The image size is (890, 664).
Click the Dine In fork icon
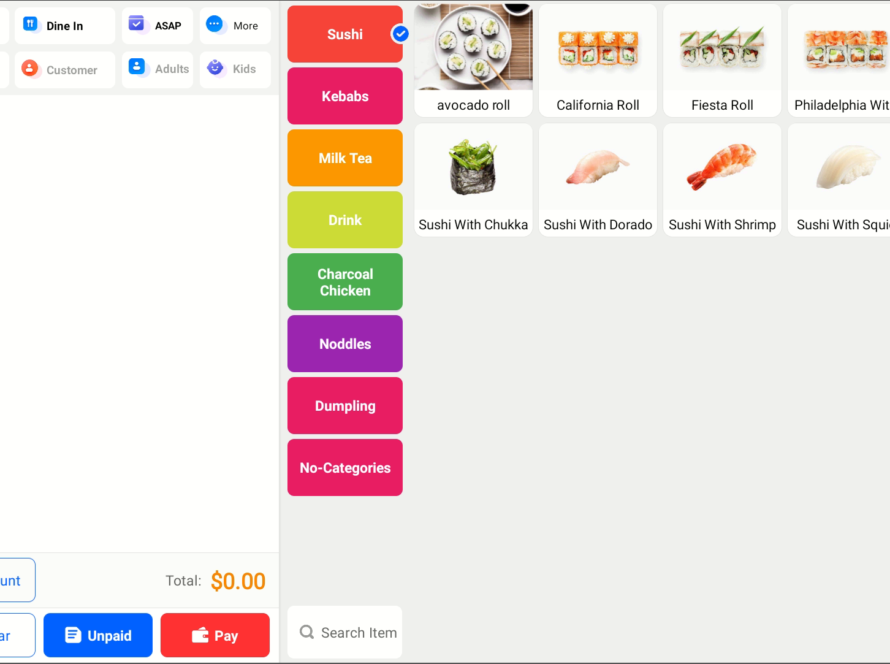pyautogui.click(x=30, y=24)
